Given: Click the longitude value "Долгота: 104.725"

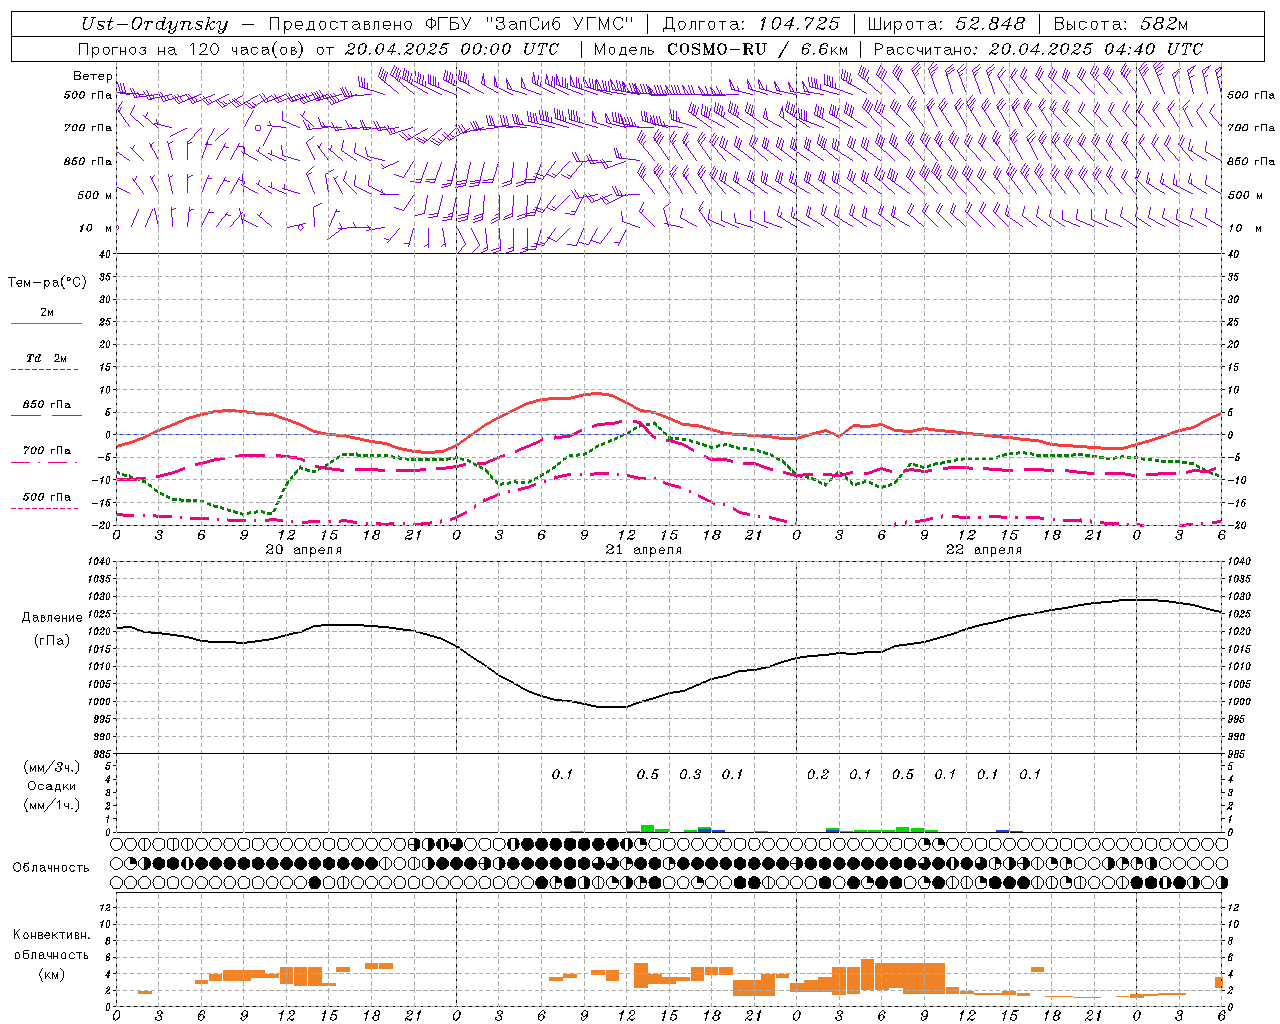Looking at the screenshot, I should point(751,25).
